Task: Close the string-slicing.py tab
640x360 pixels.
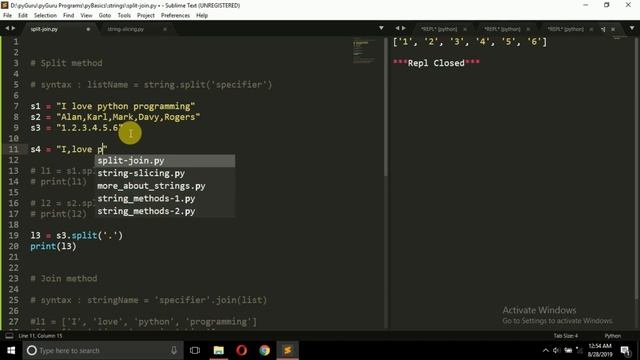Action: 165,29
